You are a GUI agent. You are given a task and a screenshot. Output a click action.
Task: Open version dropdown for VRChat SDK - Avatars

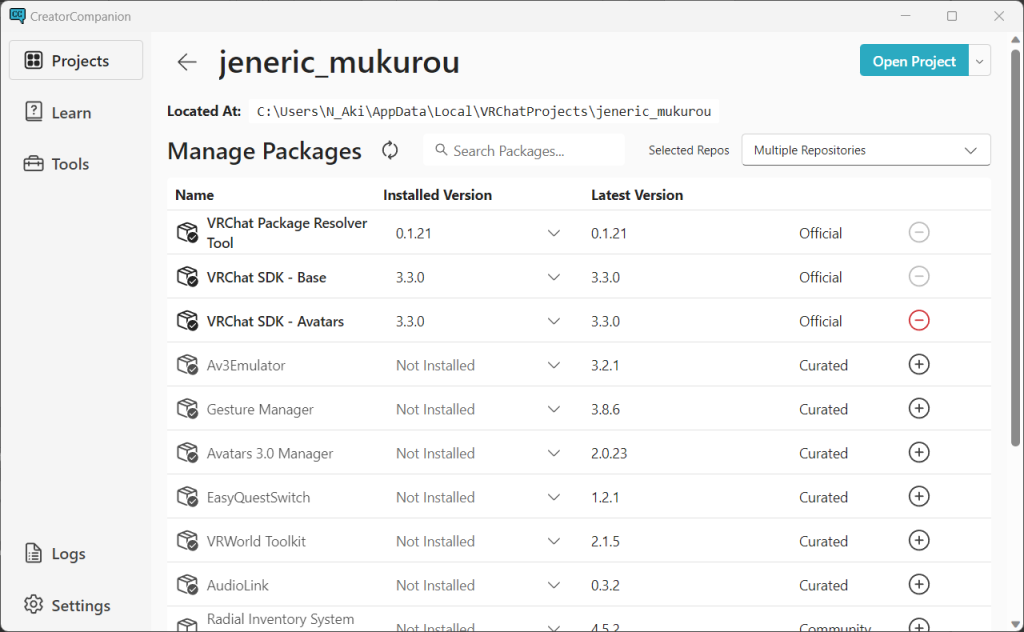click(554, 321)
